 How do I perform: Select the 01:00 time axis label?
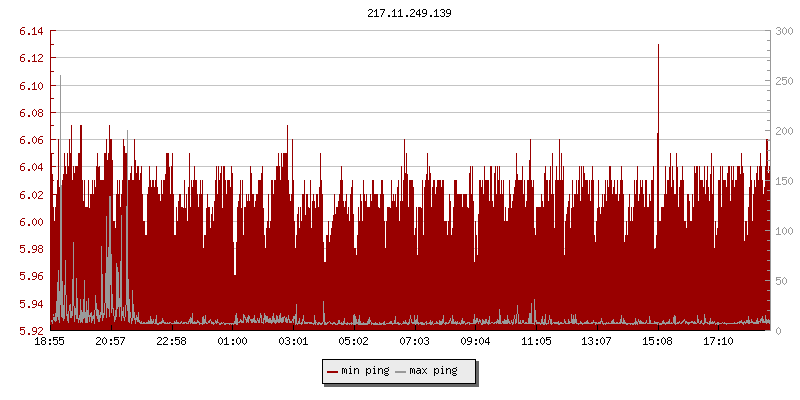click(x=233, y=342)
